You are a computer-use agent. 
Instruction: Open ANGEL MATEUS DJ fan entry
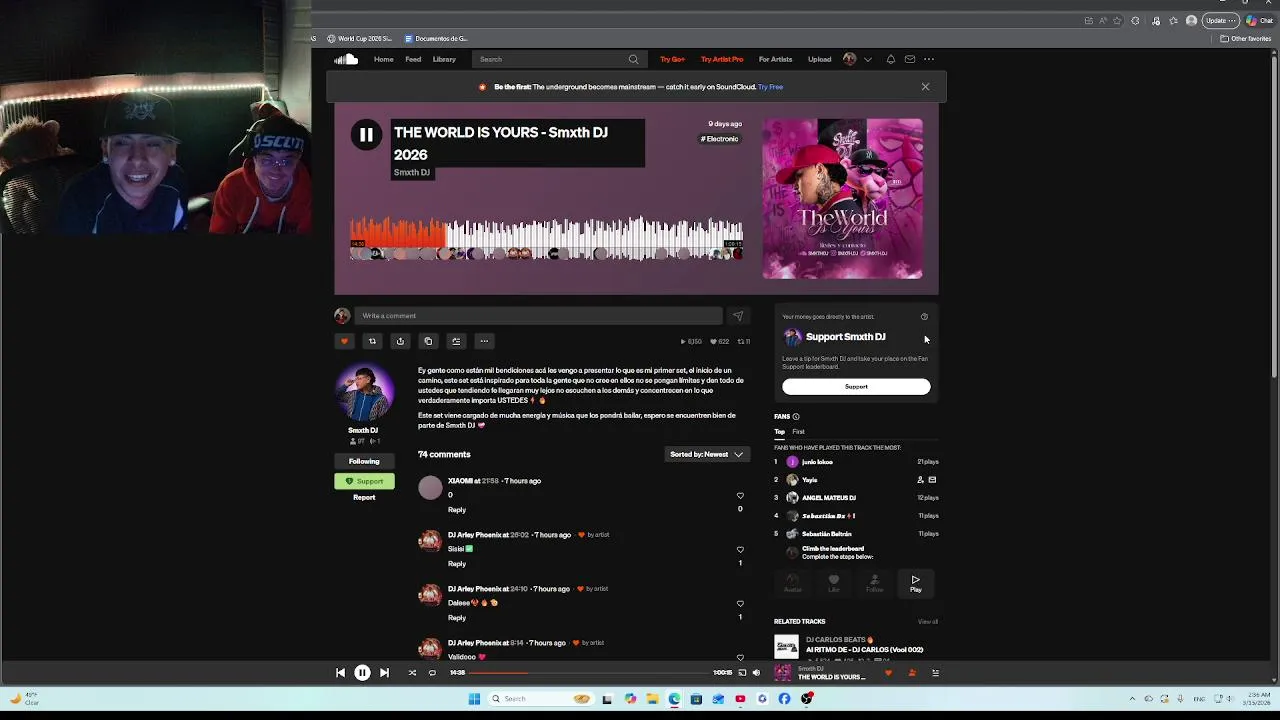click(x=829, y=498)
